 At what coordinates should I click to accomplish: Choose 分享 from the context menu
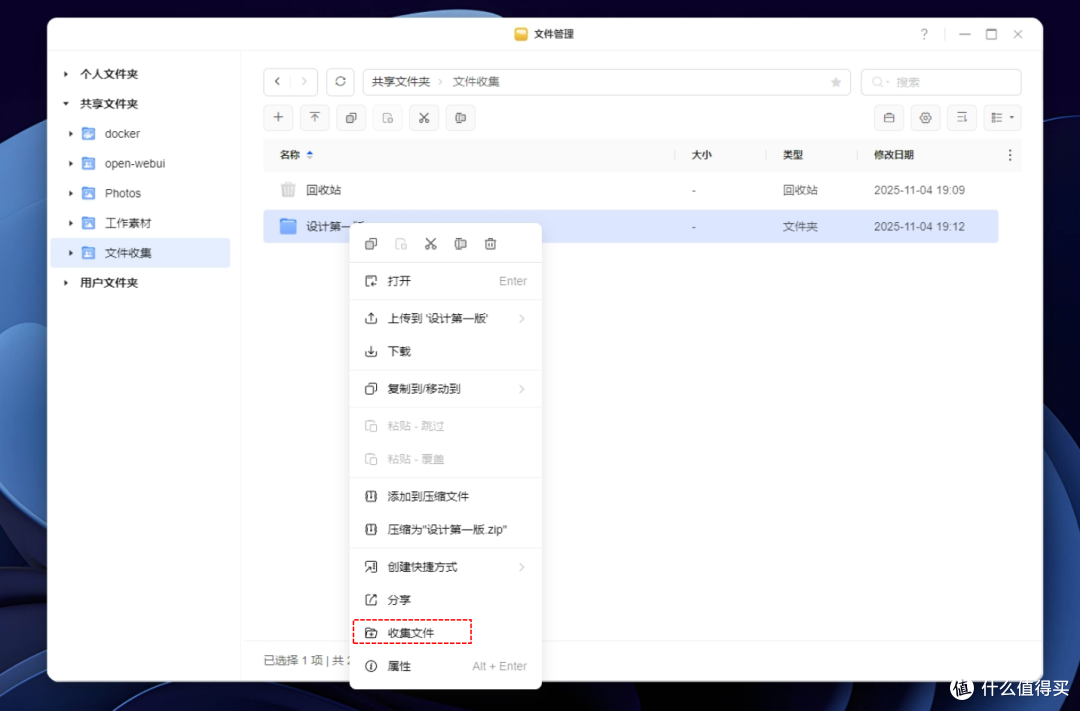[446, 599]
